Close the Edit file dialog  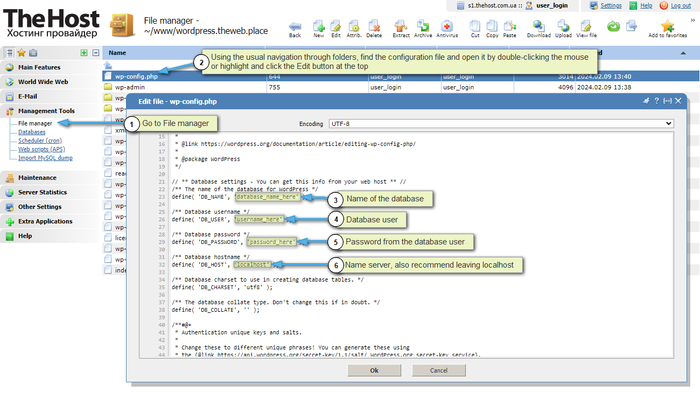[678, 101]
